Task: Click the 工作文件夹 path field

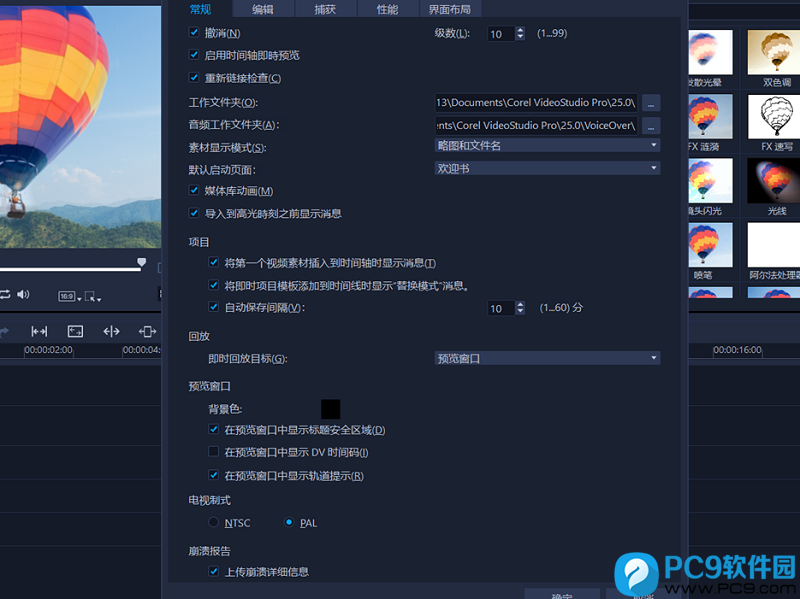Action: point(536,103)
